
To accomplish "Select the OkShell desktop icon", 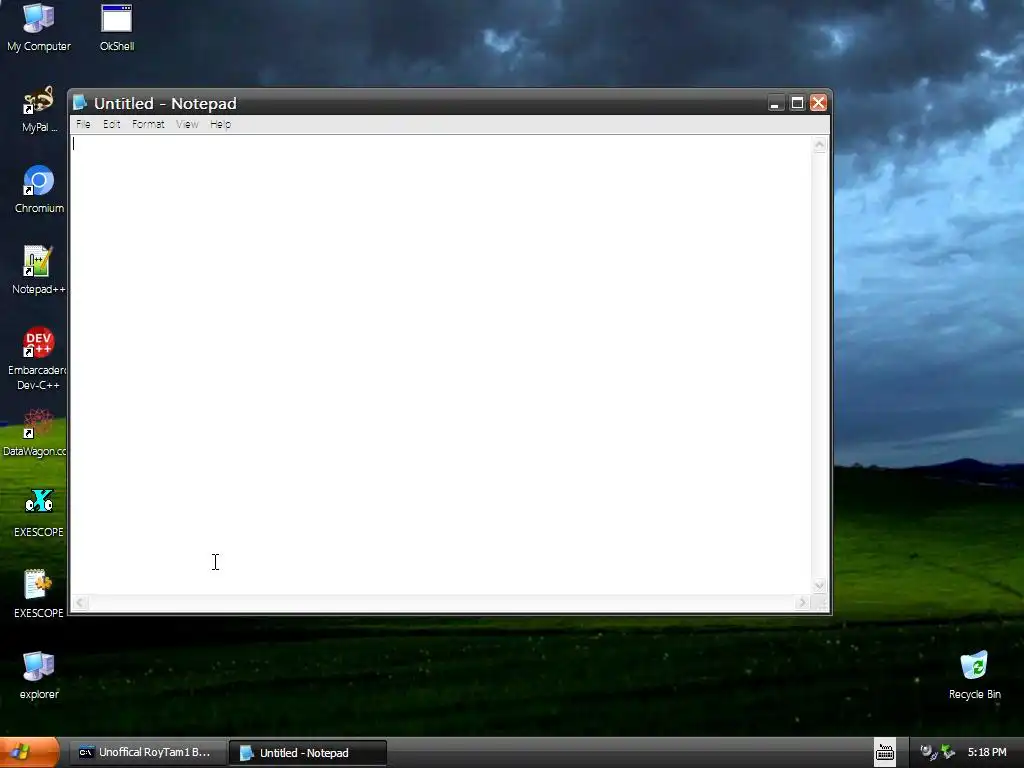I will 117,28.
